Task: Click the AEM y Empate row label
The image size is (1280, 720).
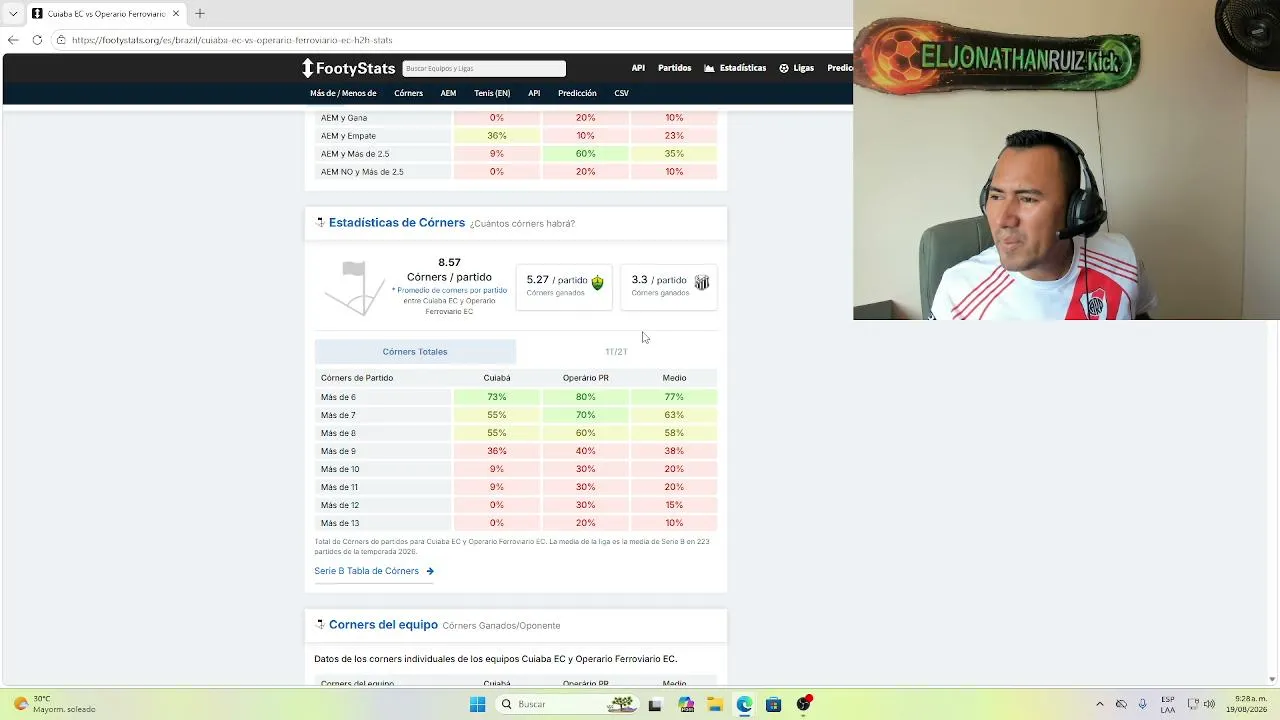Action: pos(348,136)
